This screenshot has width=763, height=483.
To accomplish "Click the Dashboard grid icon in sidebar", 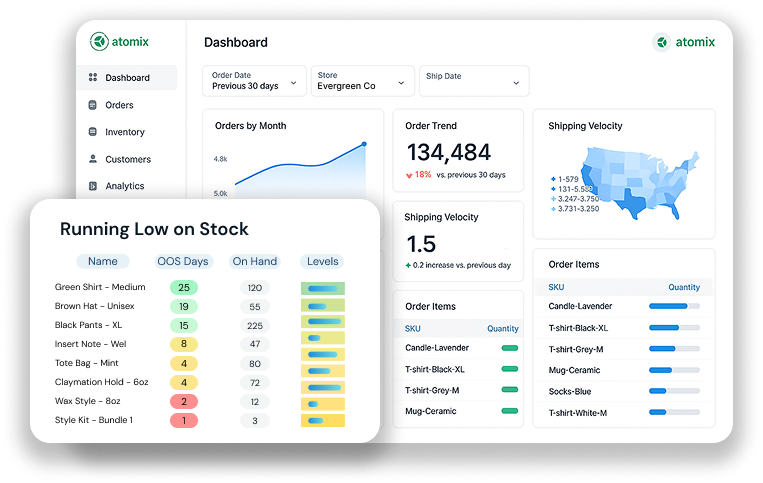I will click(x=92, y=77).
